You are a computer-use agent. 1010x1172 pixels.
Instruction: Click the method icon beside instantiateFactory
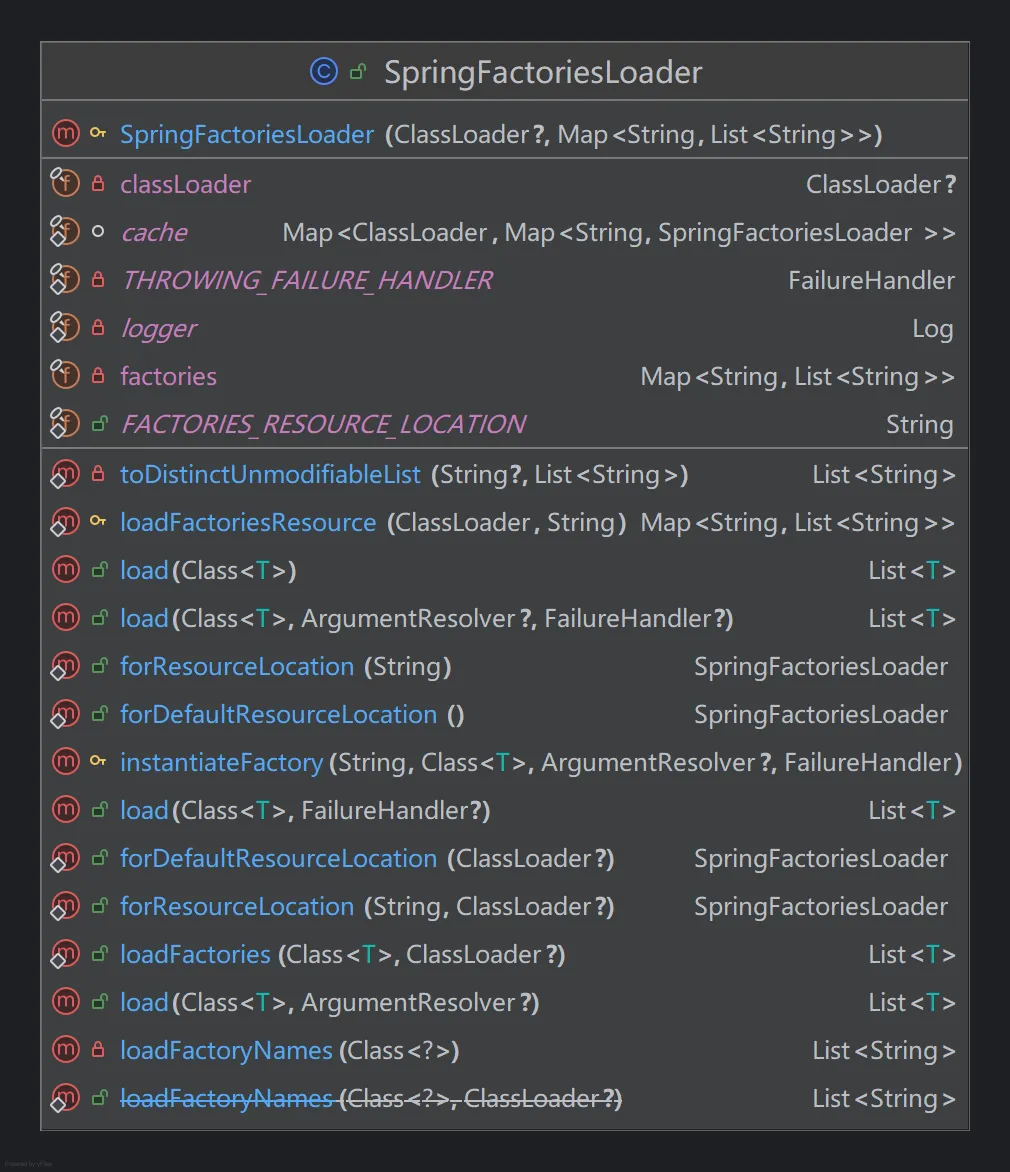[x=65, y=762]
